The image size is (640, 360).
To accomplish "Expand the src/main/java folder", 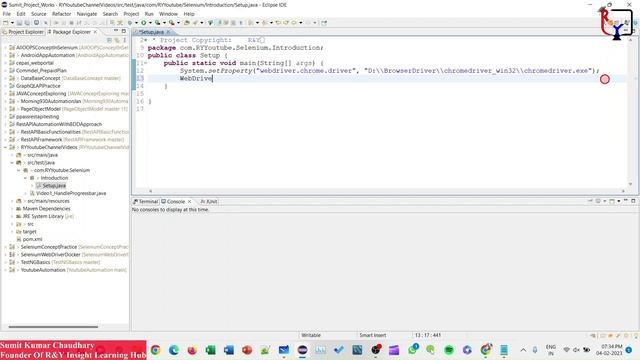I will click(x=12, y=155).
